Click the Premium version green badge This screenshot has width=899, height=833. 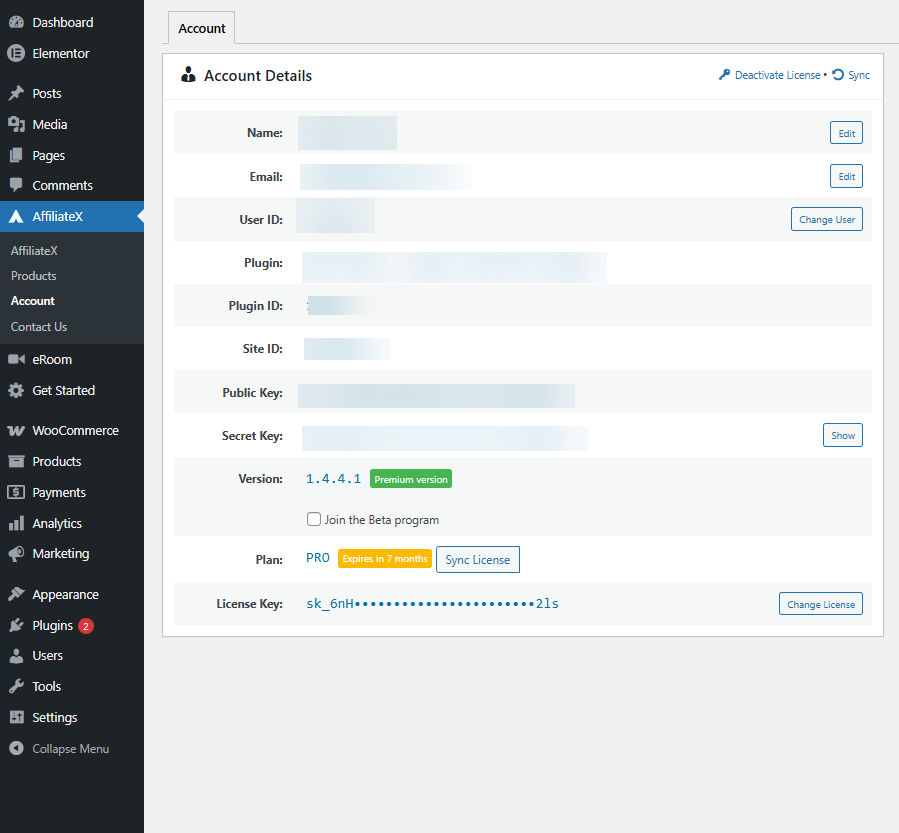[x=411, y=479]
